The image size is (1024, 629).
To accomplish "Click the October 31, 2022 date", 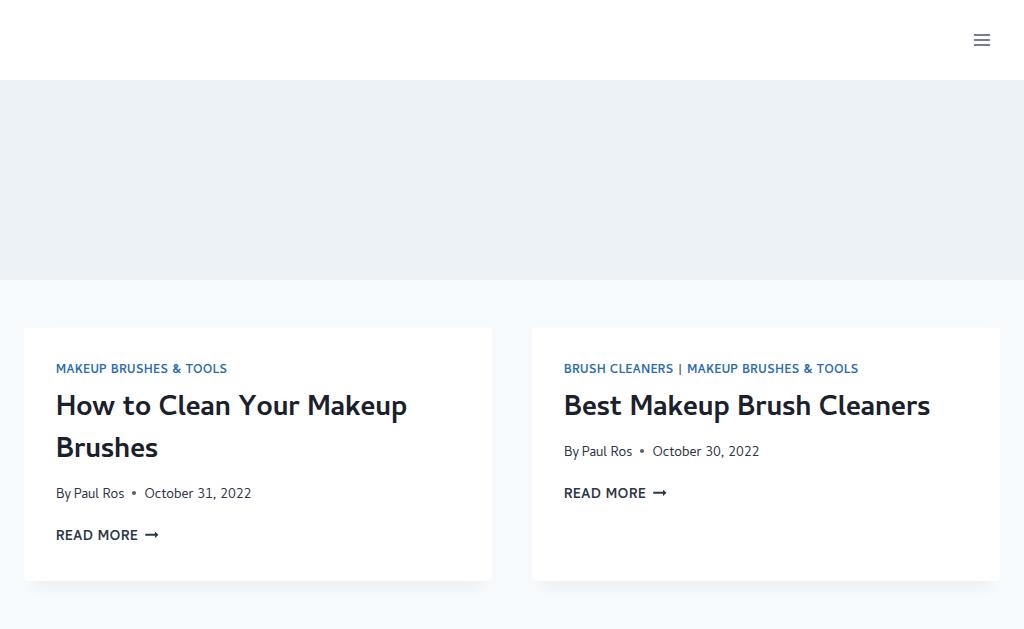I will point(198,493).
